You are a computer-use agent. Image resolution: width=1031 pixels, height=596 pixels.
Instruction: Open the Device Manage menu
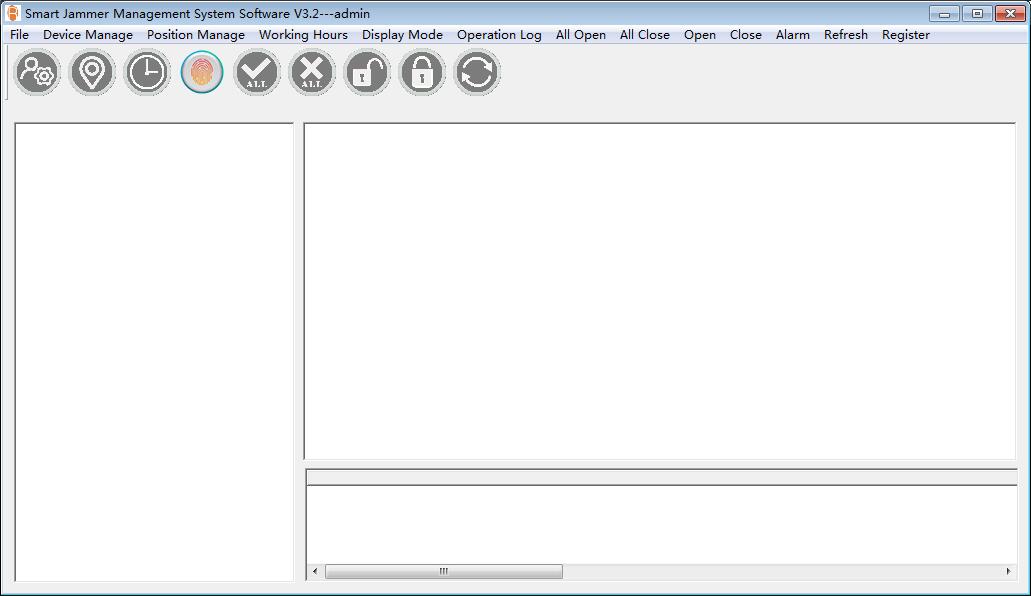[x=88, y=35]
